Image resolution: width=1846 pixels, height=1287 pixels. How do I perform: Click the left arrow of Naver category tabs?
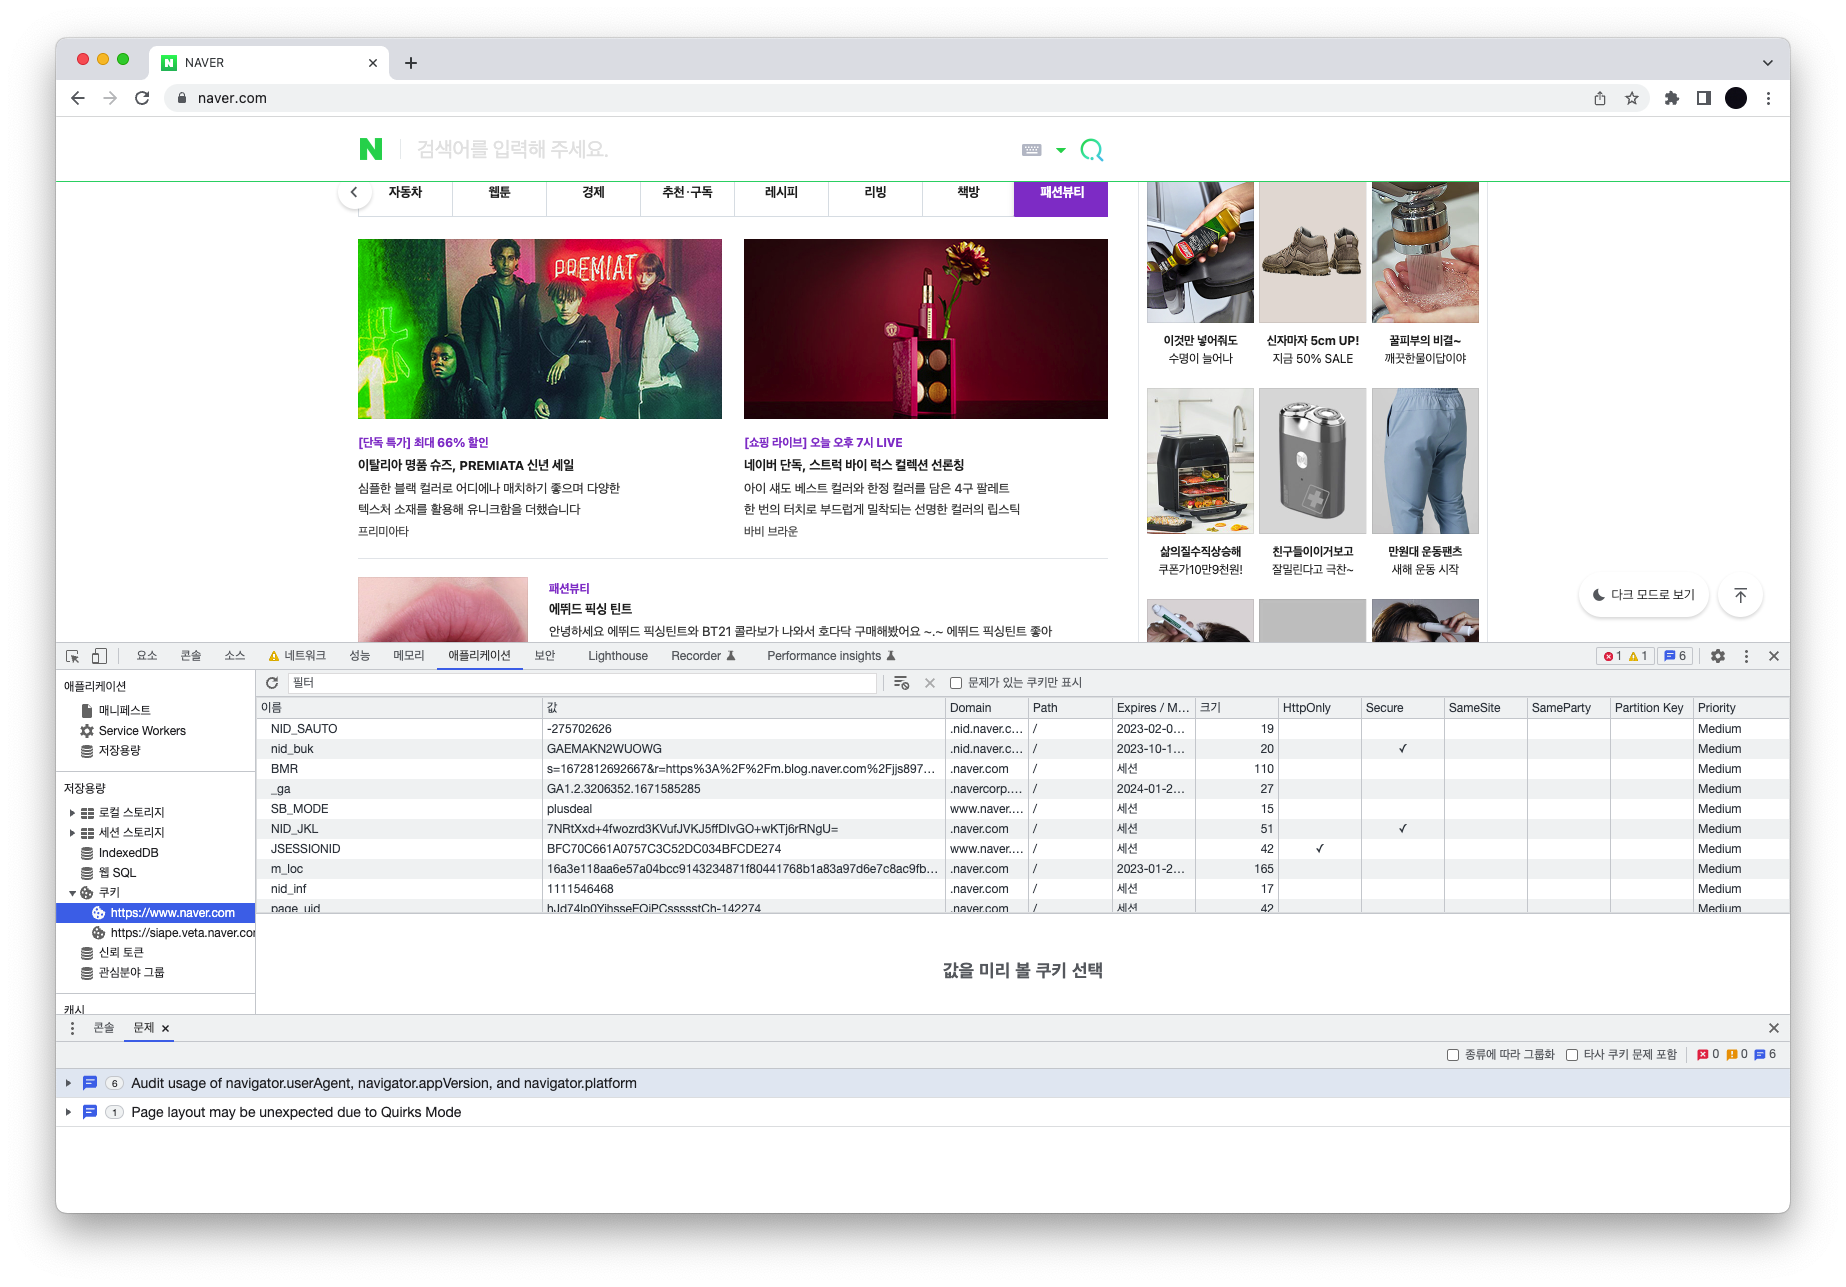354,192
